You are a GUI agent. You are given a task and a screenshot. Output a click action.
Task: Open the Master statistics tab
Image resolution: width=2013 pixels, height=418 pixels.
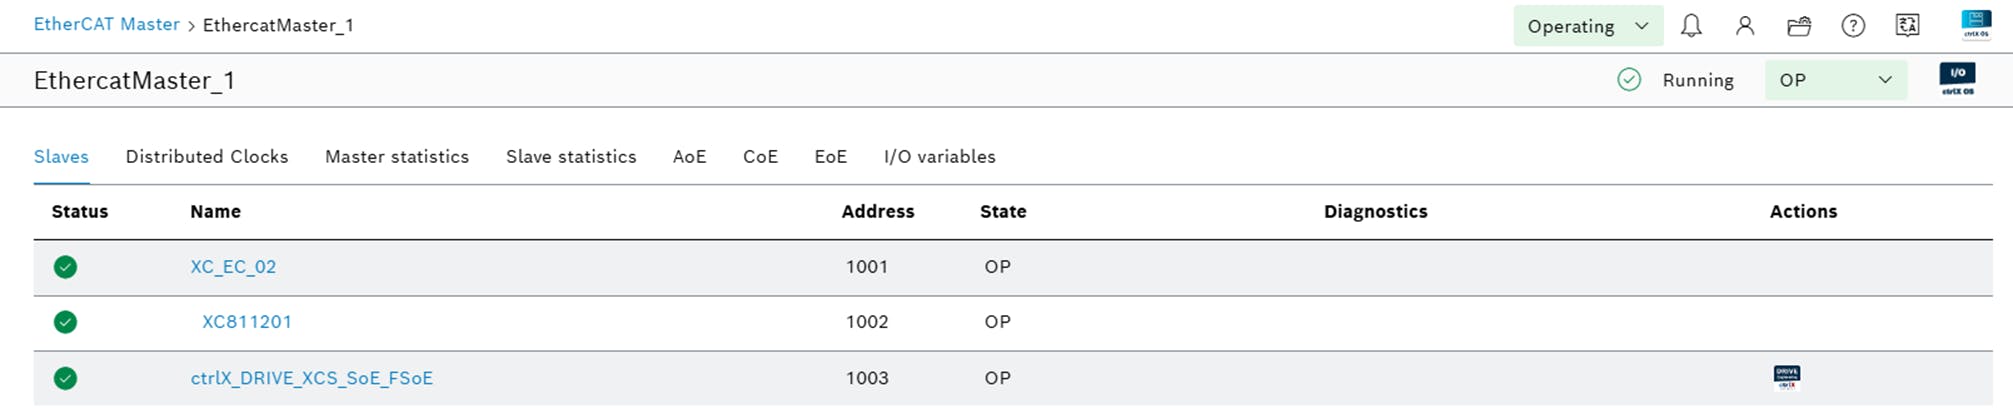pos(397,157)
